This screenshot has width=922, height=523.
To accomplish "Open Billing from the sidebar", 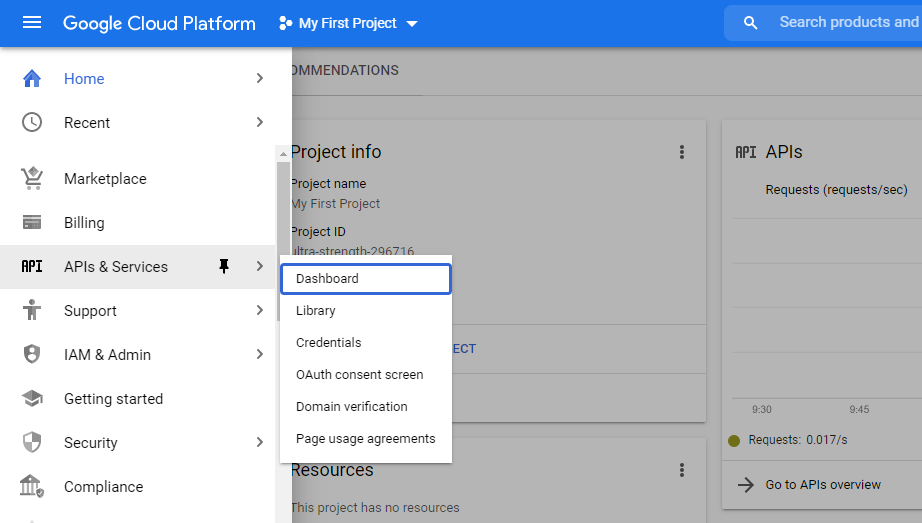I will [84, 223].
